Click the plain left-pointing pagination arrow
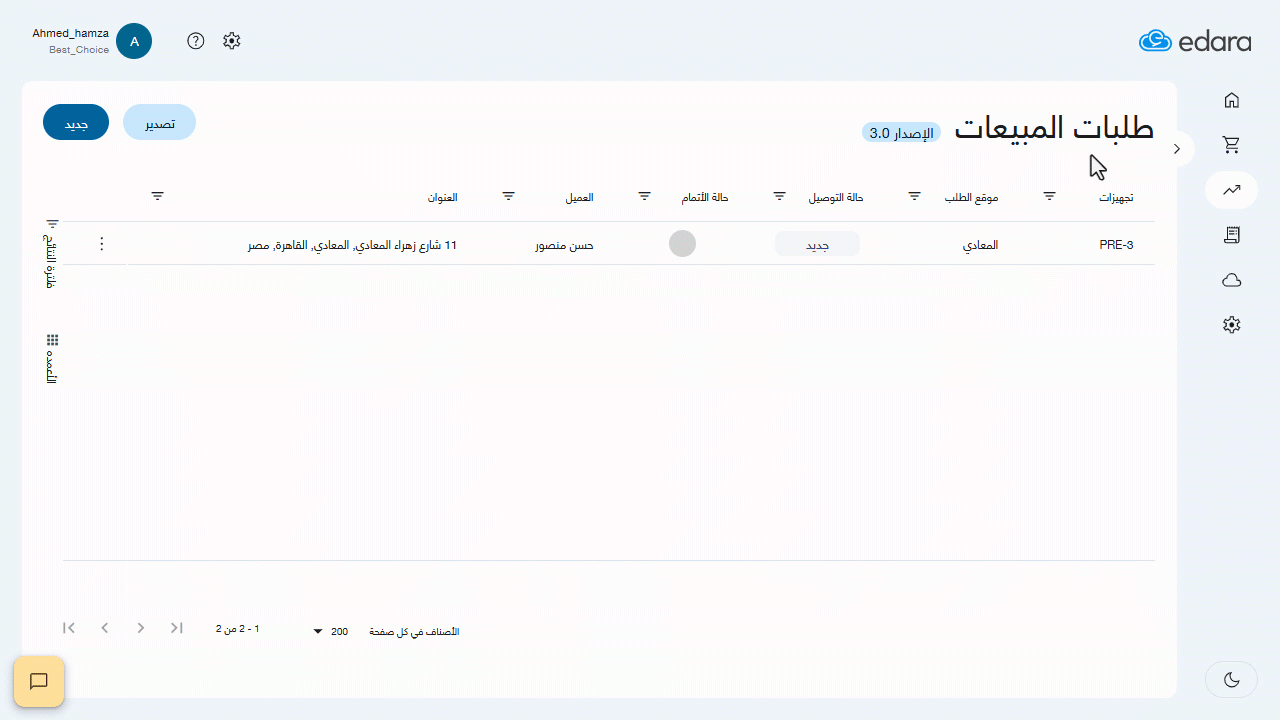This screenshot has width=1280, height=720. (x=105, y=628)
